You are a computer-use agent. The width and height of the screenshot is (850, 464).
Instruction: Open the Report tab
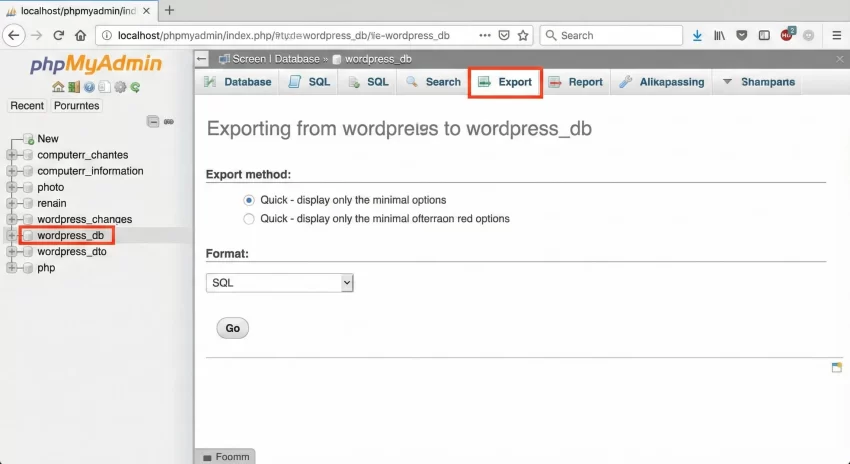pyautogui.click(x=576, y=82)
